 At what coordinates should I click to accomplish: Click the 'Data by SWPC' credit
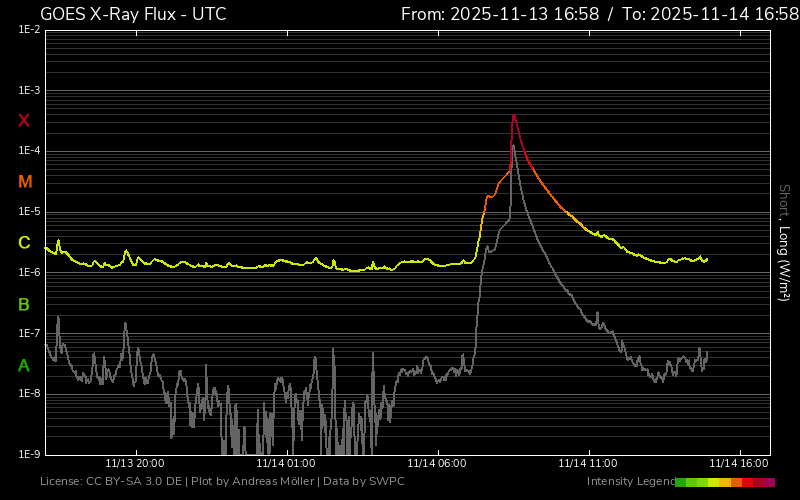(x=364, y=481)
